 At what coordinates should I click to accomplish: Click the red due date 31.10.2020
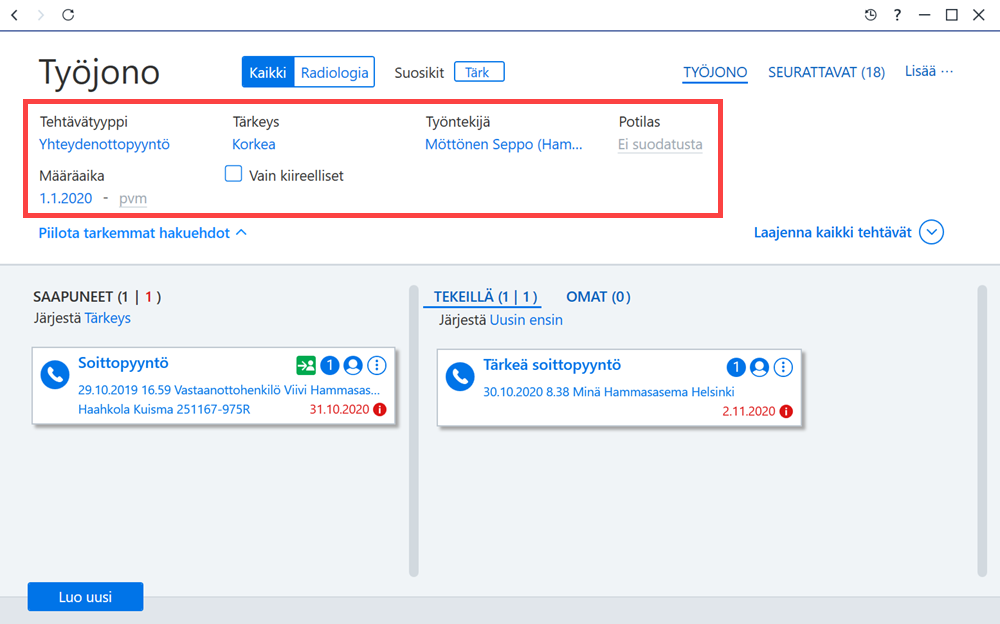[339, 410]
